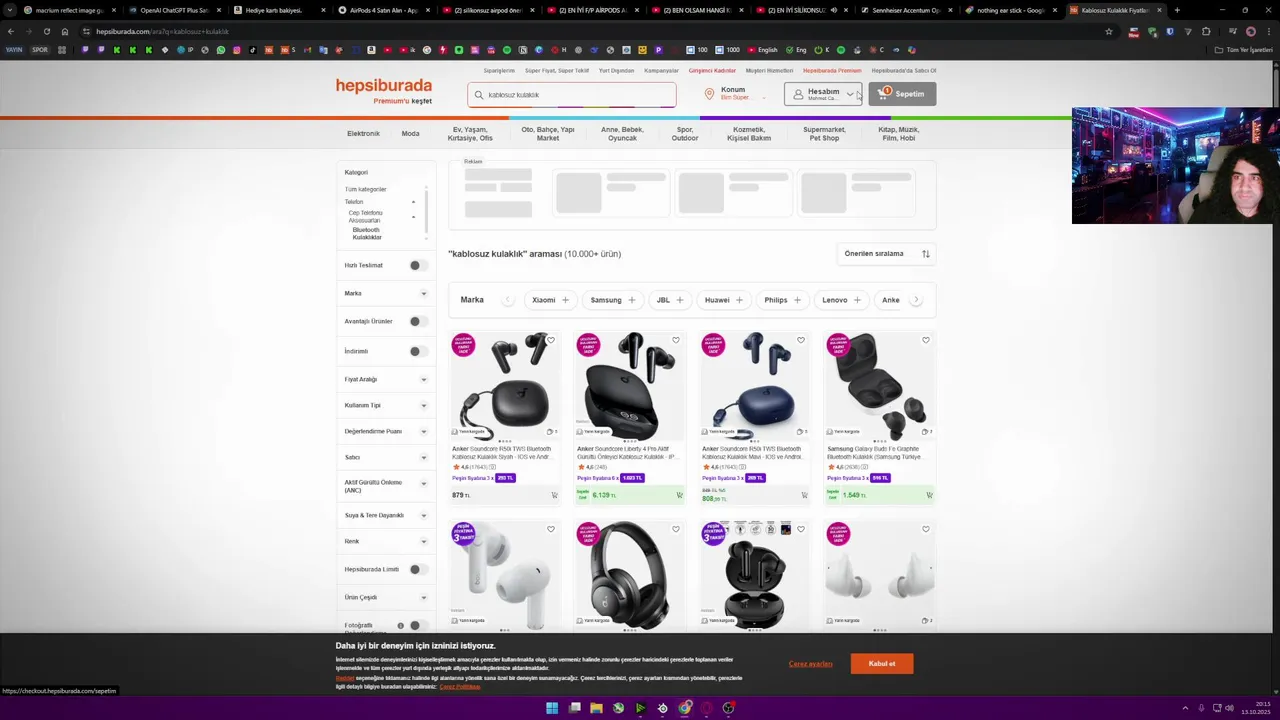Open Ev, Yaşam, Kırtasiye, Ofis menu
The image size is (1280, 720).
[x=470, y=134]
